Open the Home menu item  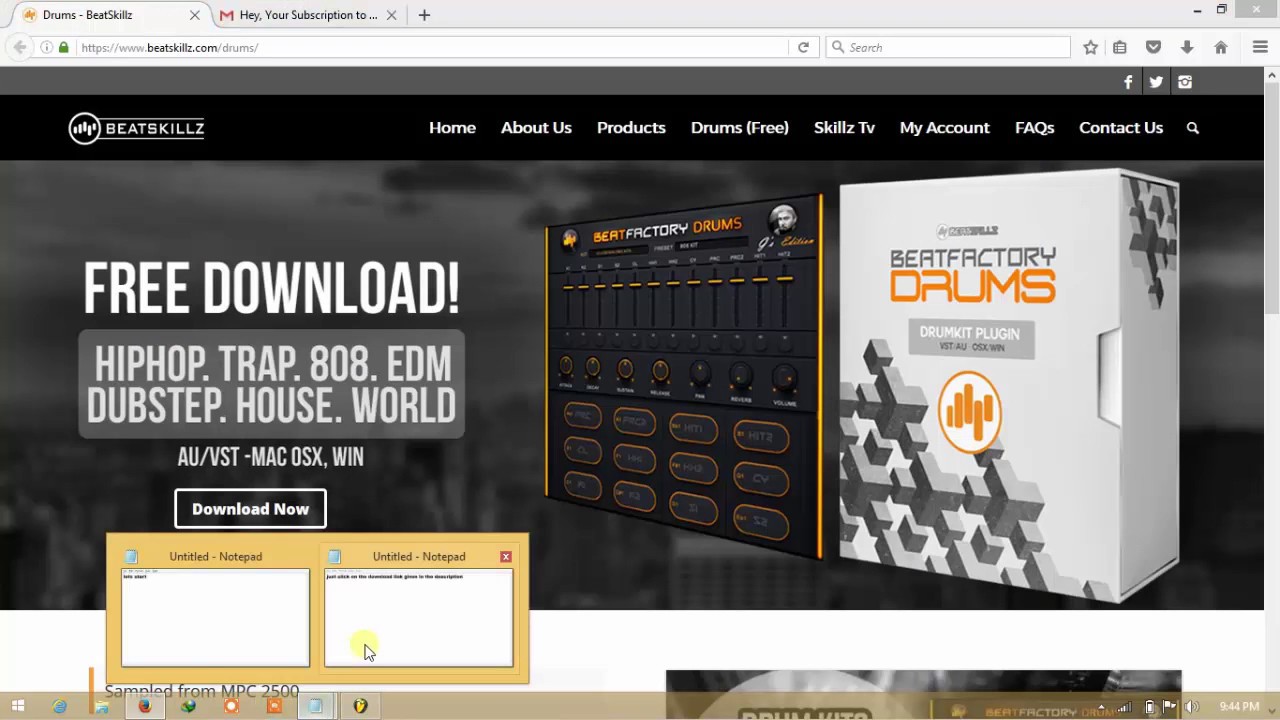[x=452, y=128]
